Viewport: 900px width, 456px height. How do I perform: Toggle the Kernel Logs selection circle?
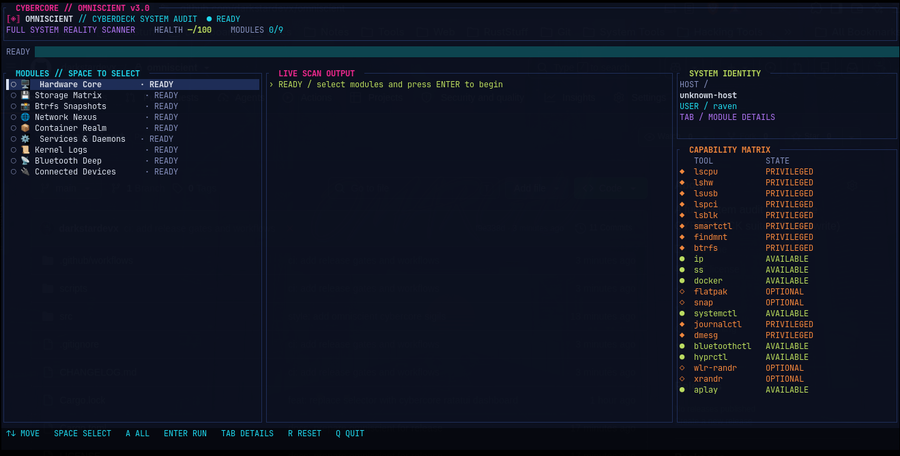pos(14,150)
